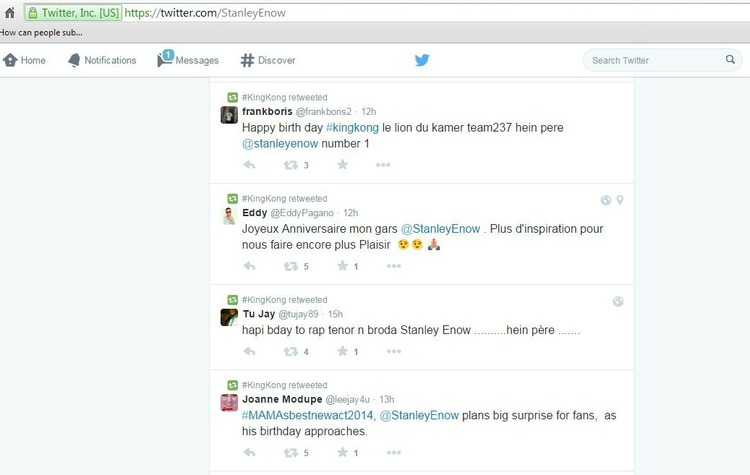Image resolution: width=750 pixels, height=475 pixels.
Task: Click '#KingKong retweeted' above frankboris tweet
Action: tap(285, 97)
